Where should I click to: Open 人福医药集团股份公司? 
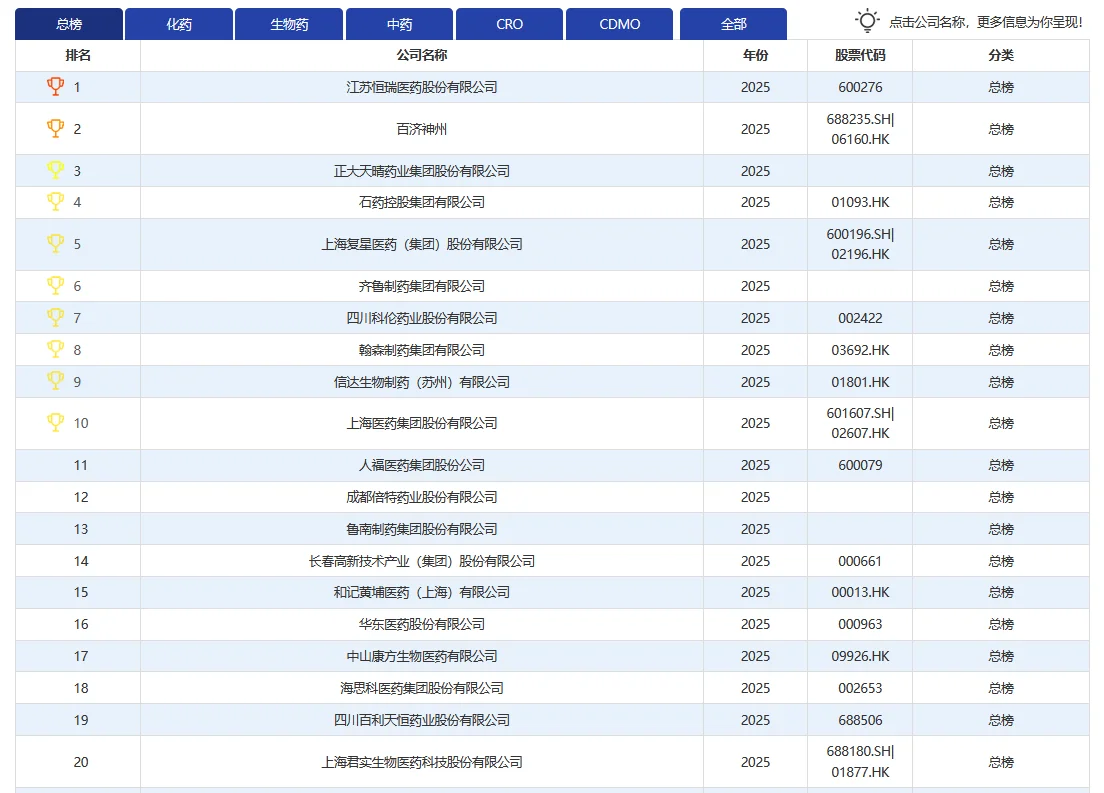(422, 466)
